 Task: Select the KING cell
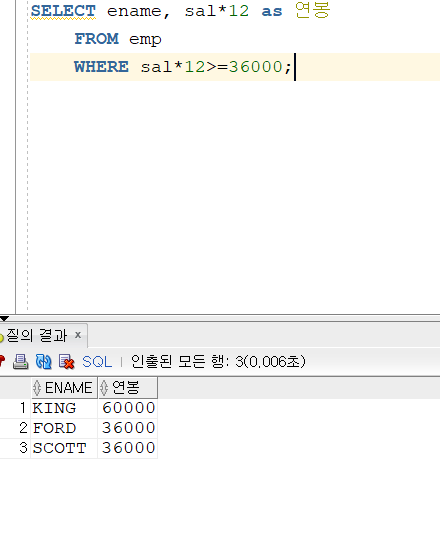tap(64, 408)
